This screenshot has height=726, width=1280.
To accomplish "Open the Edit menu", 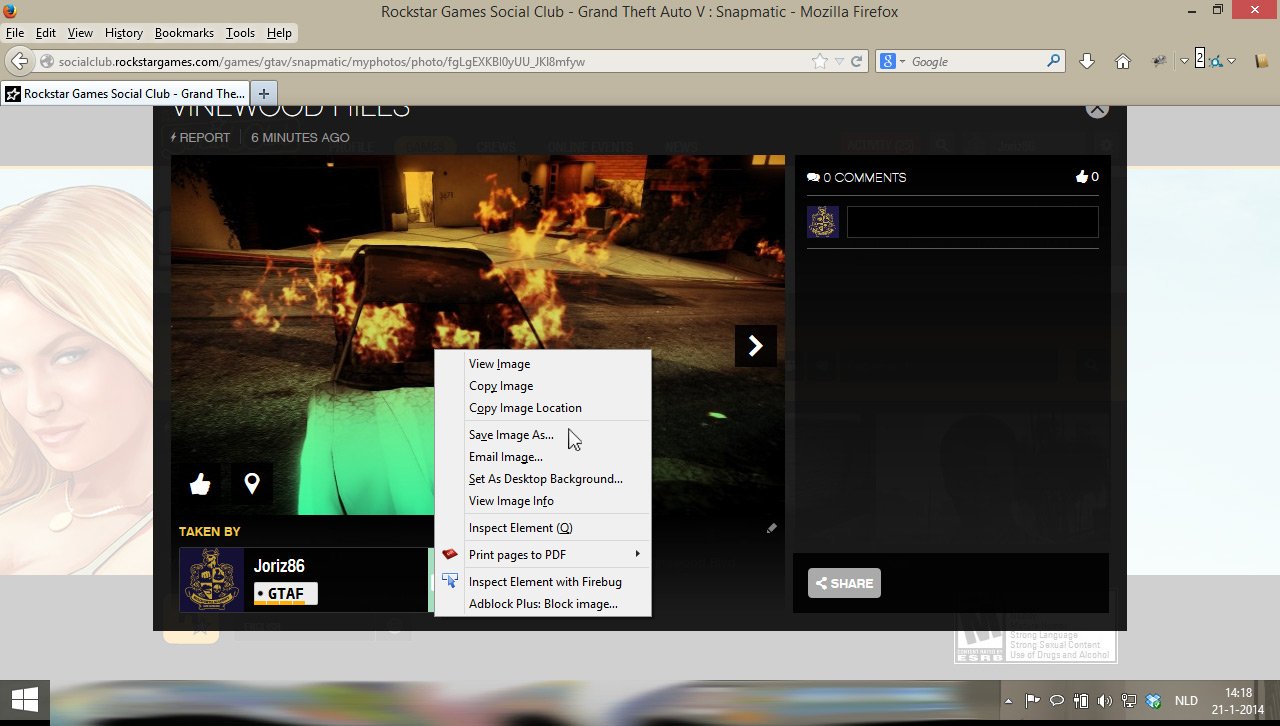I will click(46, 33).
